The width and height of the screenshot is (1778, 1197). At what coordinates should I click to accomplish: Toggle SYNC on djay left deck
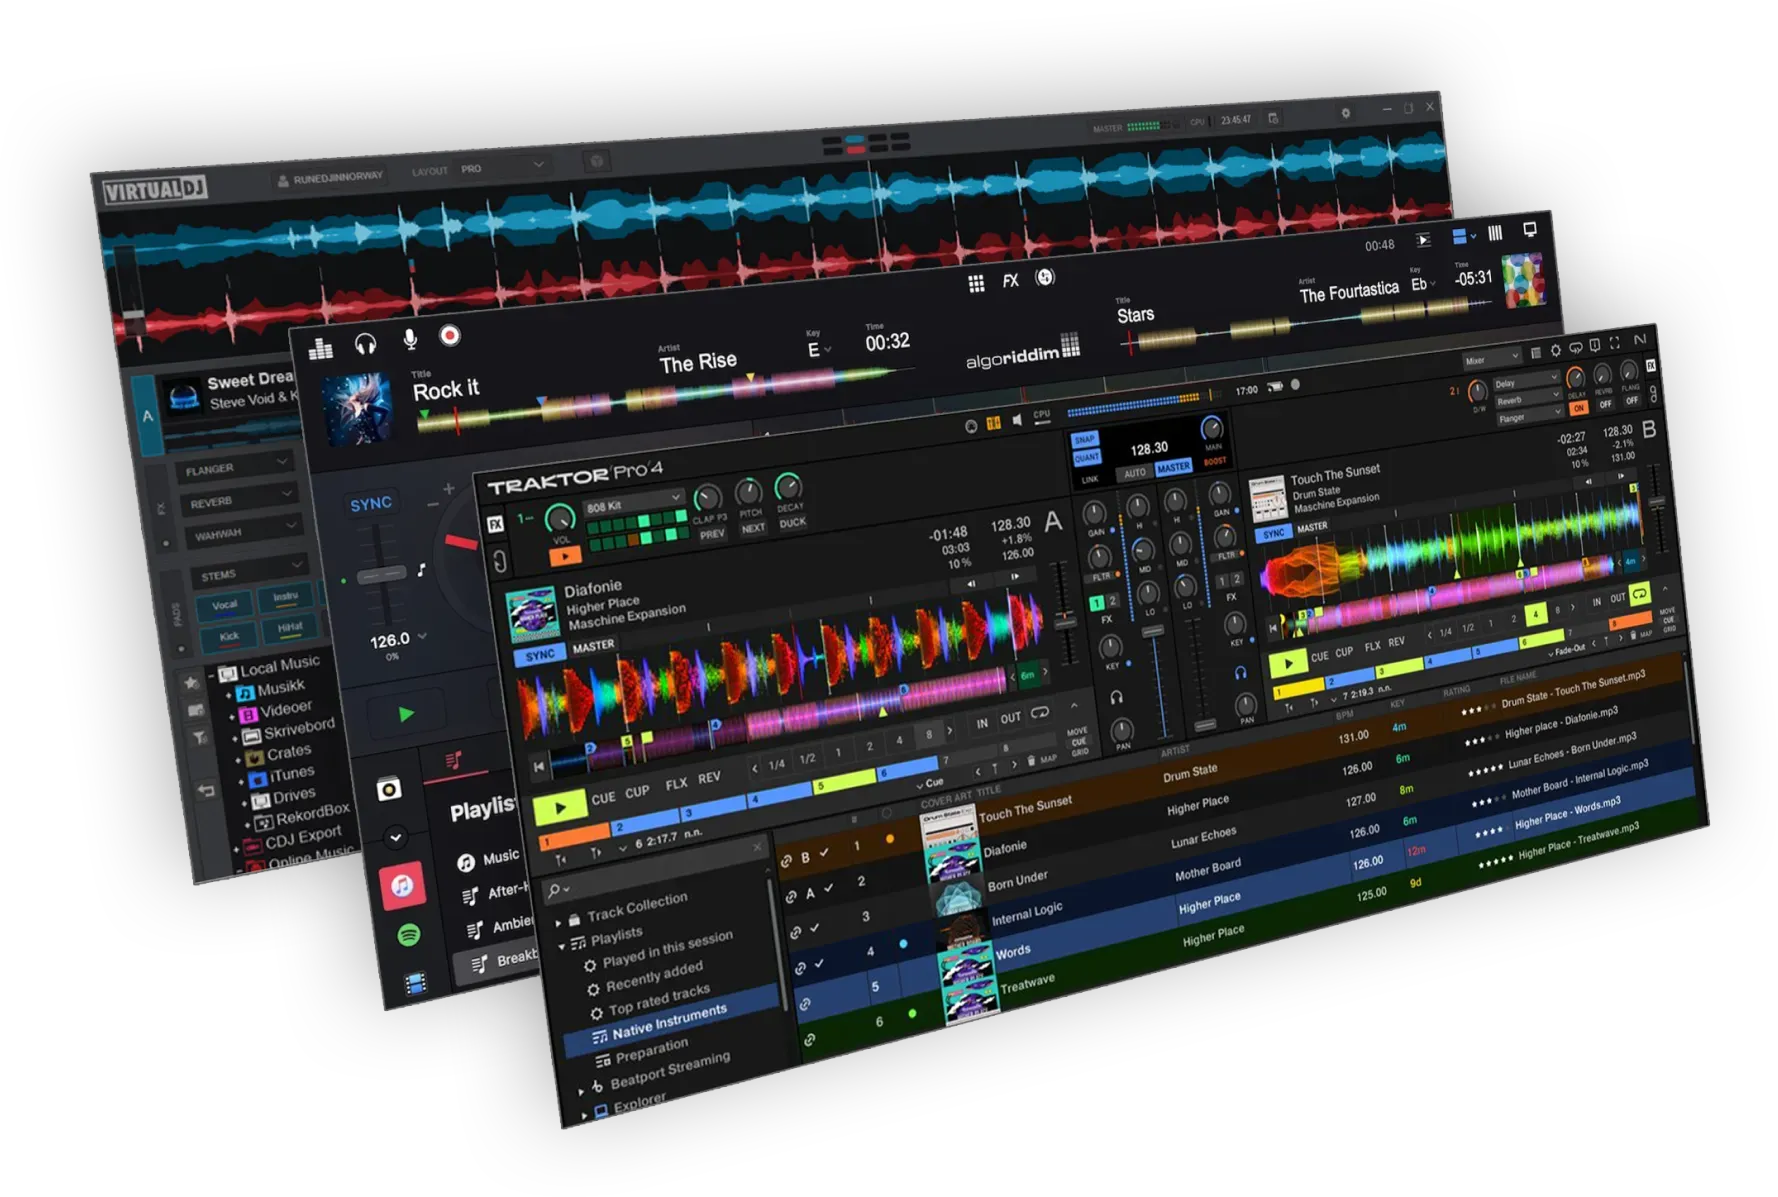tap(371, 504)
